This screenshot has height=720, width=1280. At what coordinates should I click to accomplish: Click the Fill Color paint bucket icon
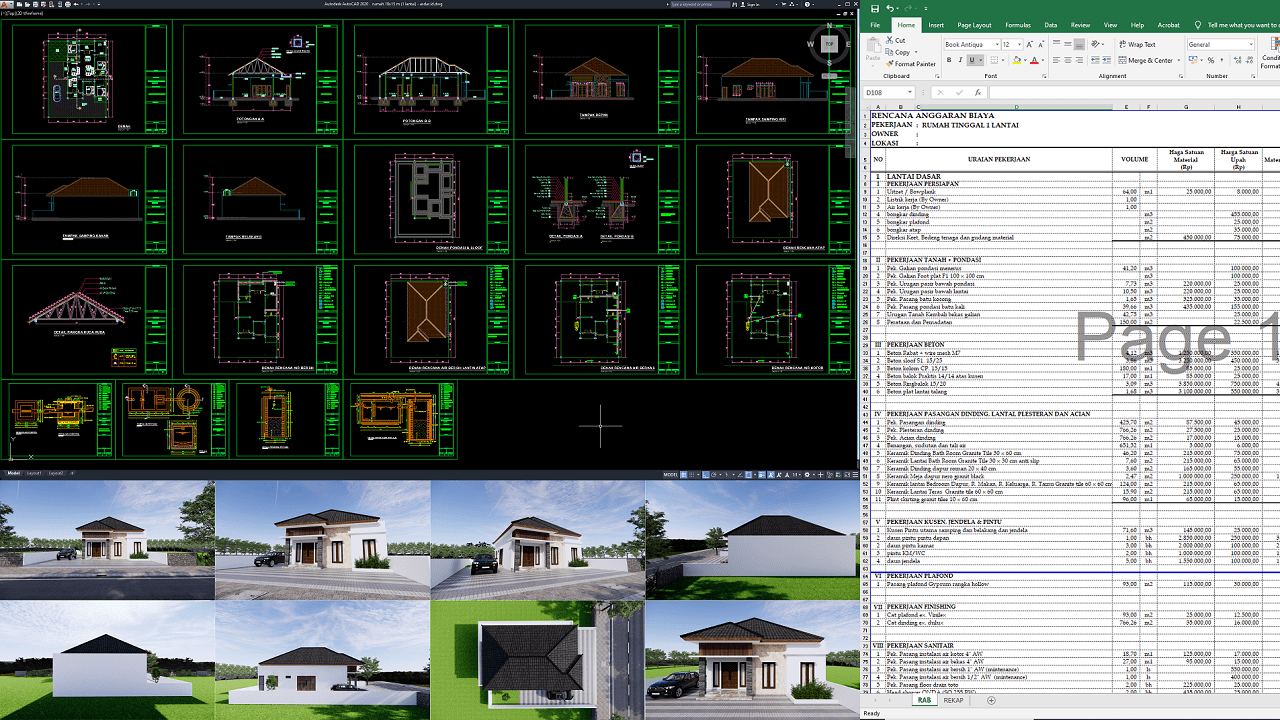click(x=1016, y=60)
